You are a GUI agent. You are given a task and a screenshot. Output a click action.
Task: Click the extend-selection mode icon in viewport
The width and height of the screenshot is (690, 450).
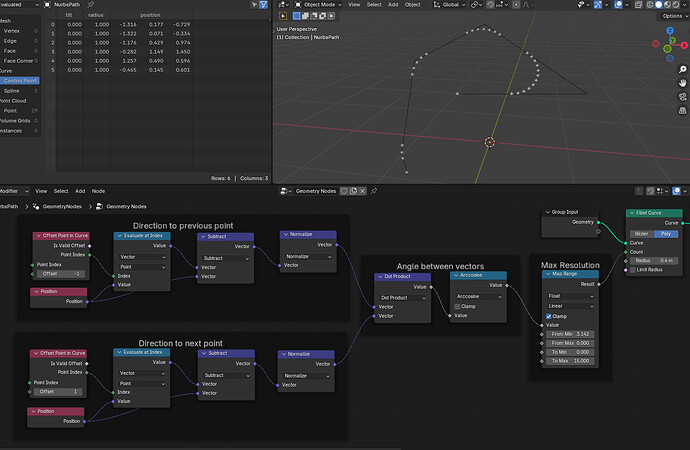tap(305, 16)
